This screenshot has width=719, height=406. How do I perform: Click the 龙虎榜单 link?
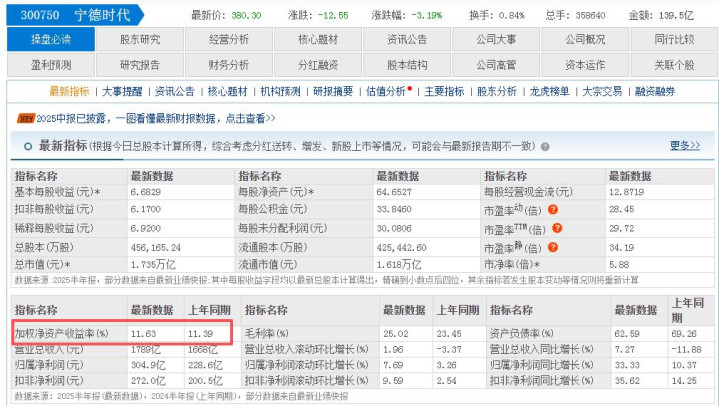tap(549, 91)
